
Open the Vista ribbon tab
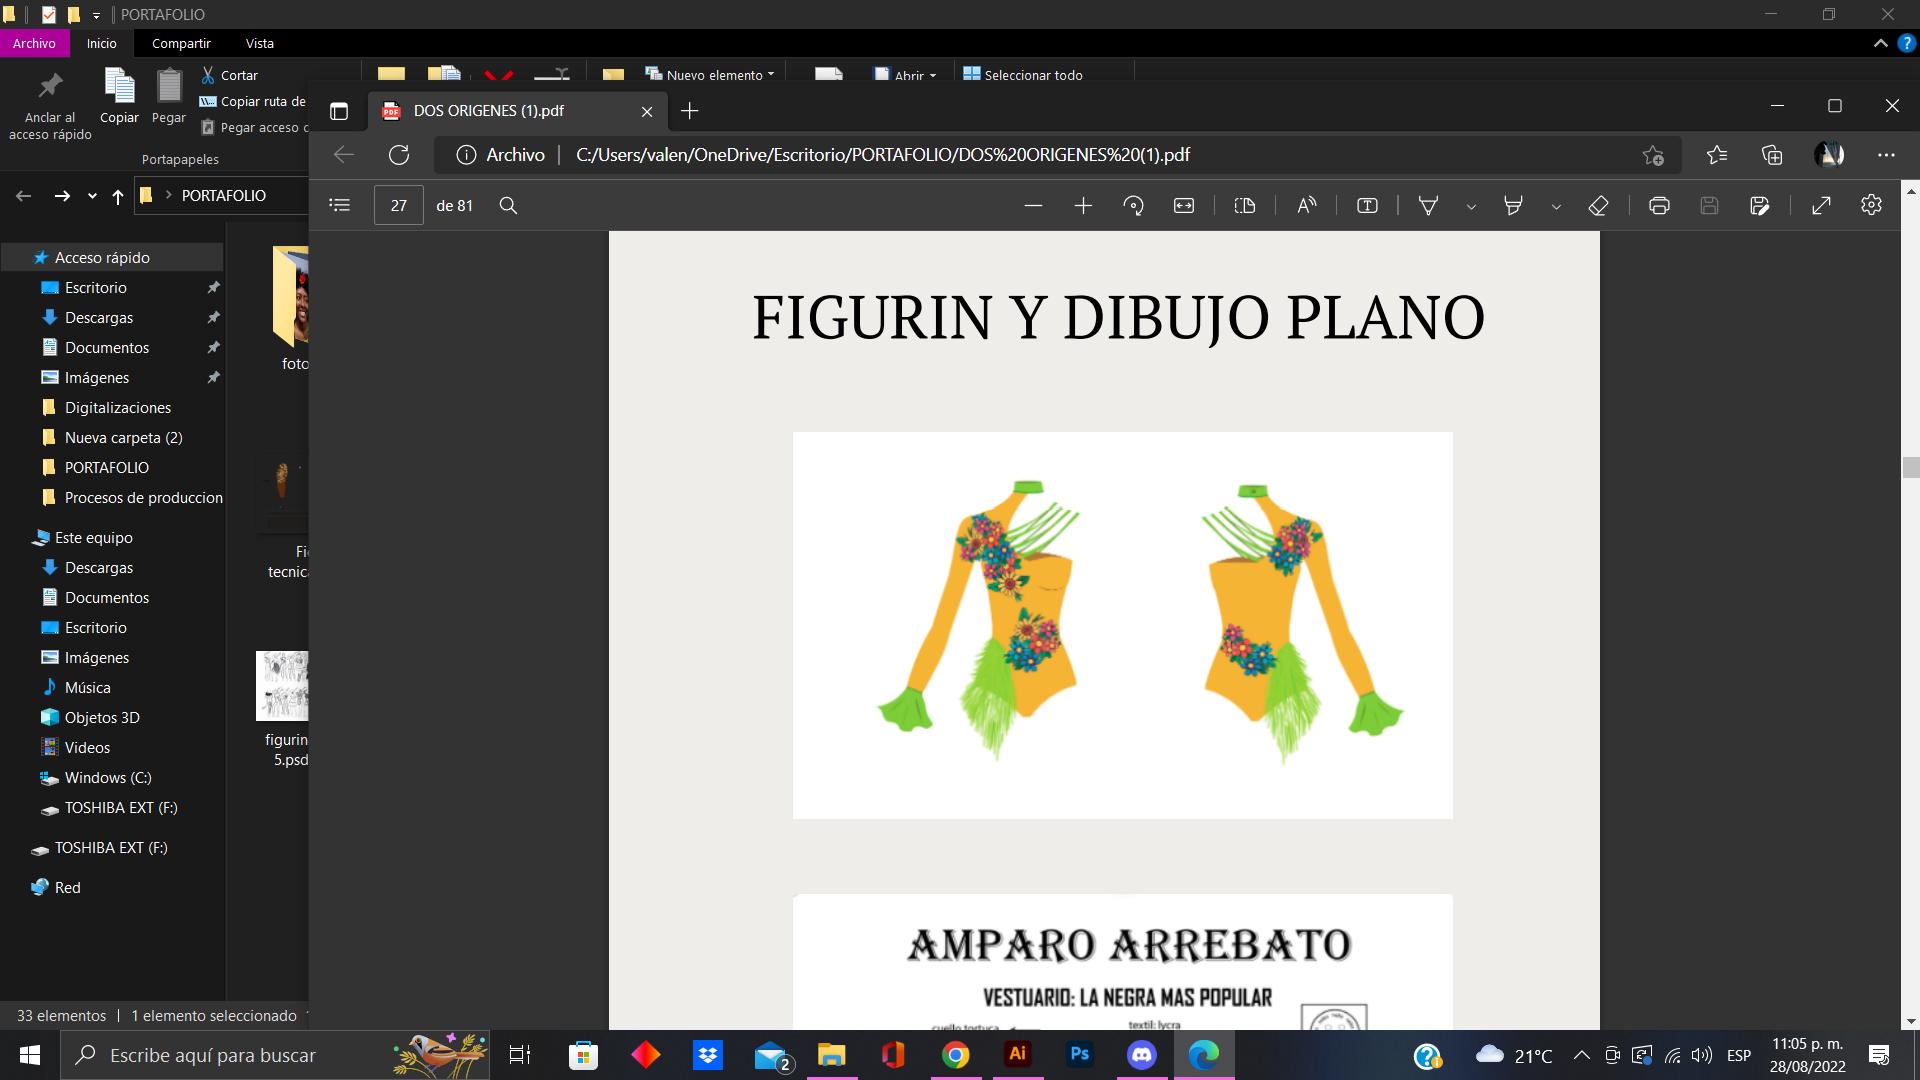coord(259,43)
